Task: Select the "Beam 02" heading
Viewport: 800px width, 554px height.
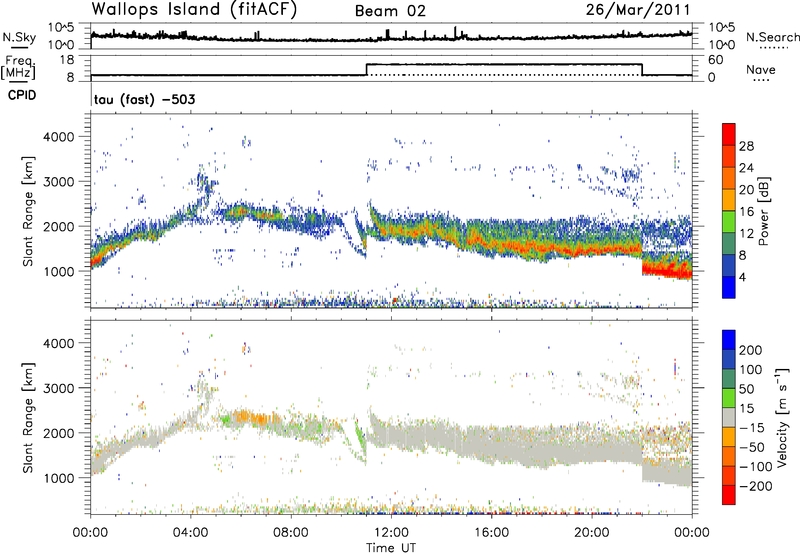Action: pos(390,11)
